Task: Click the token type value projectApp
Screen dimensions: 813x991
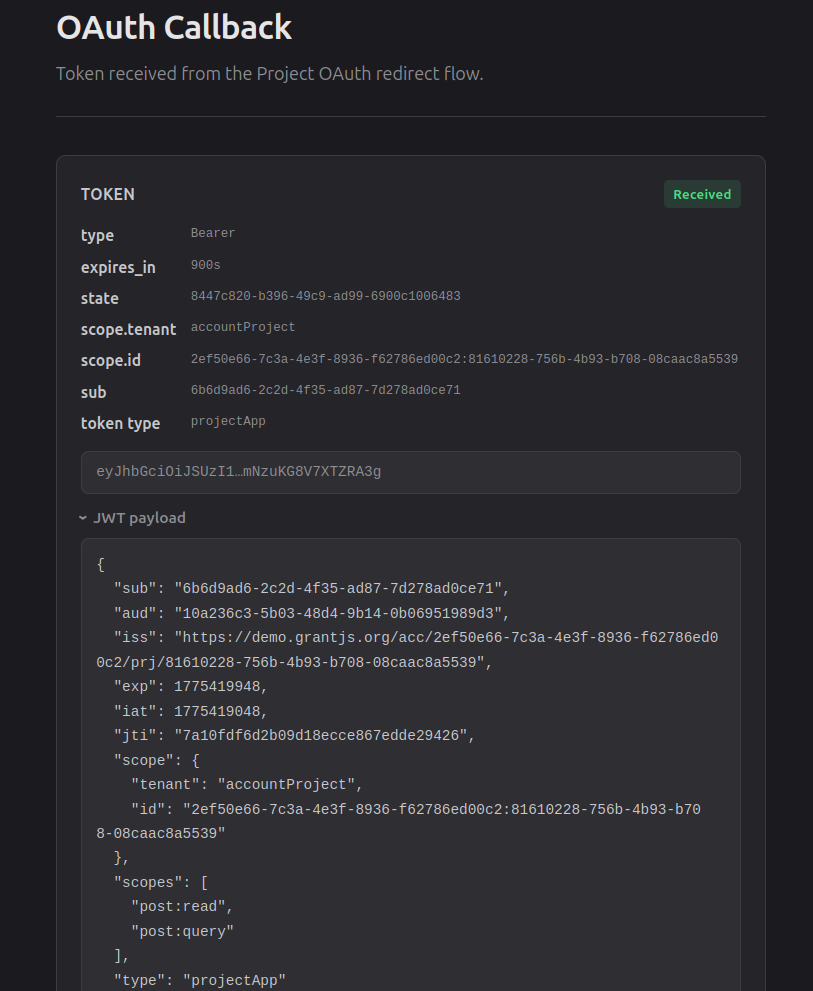Action: (x=228, y=421)
